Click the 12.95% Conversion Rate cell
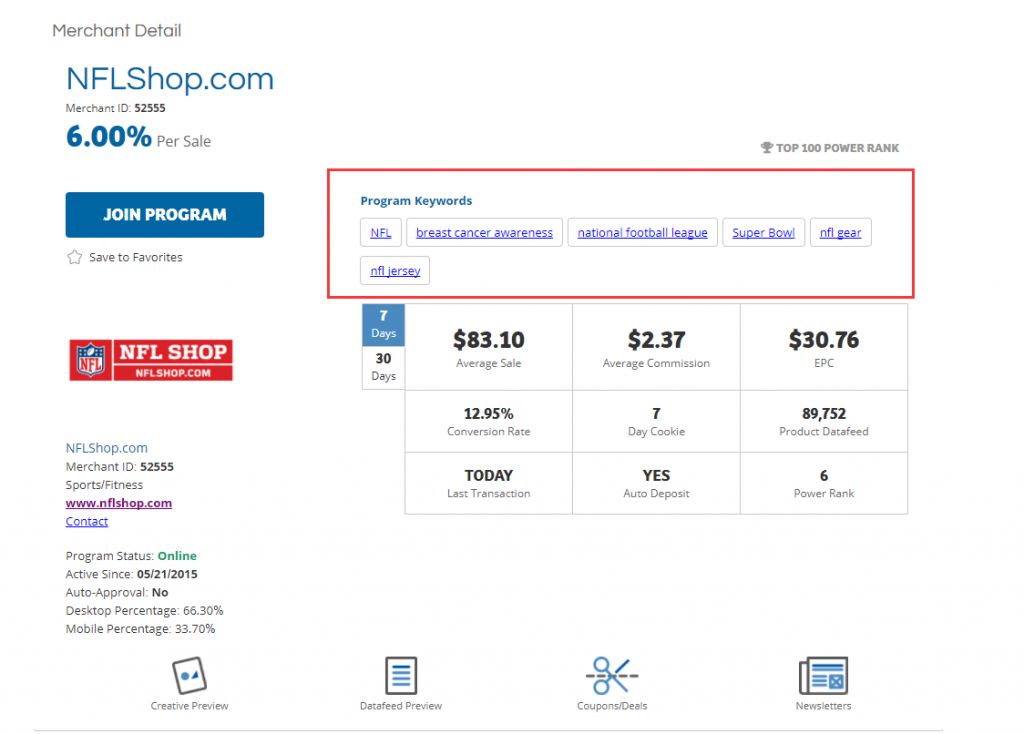 [488, 421]
